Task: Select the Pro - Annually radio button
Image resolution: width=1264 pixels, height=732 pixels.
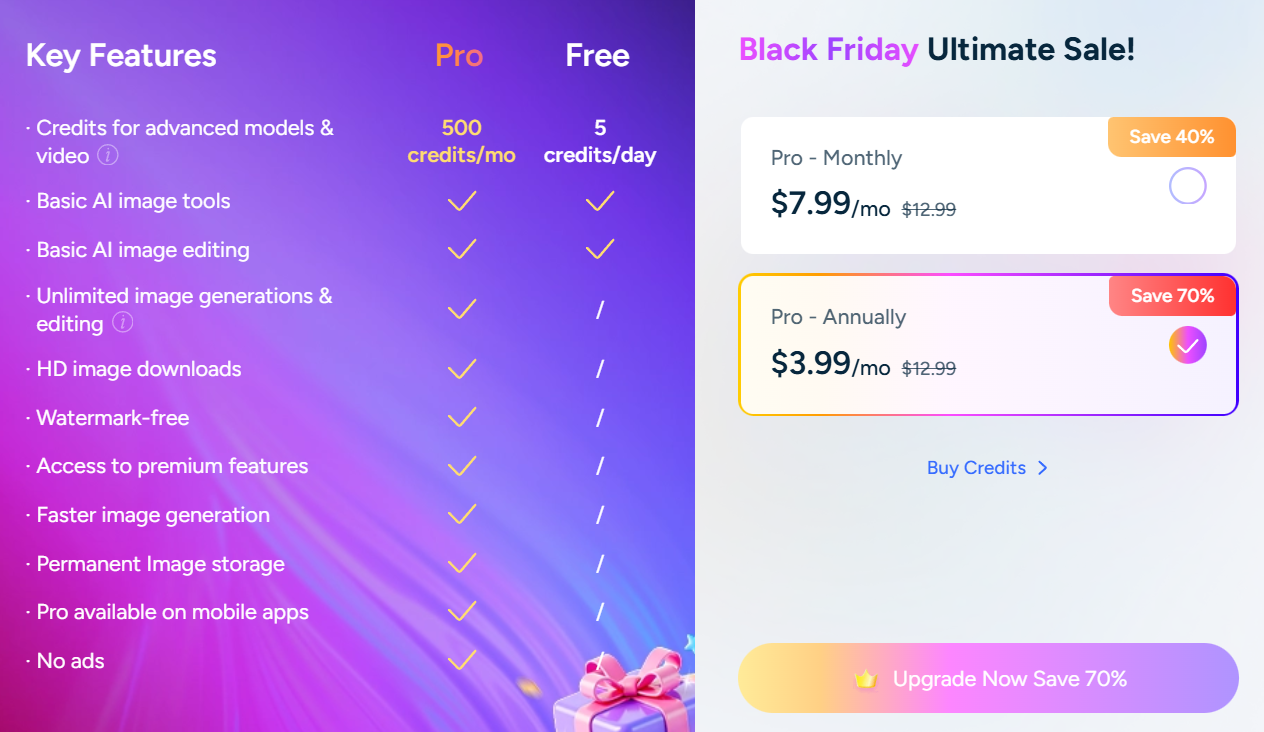Action: point(1187,346)
